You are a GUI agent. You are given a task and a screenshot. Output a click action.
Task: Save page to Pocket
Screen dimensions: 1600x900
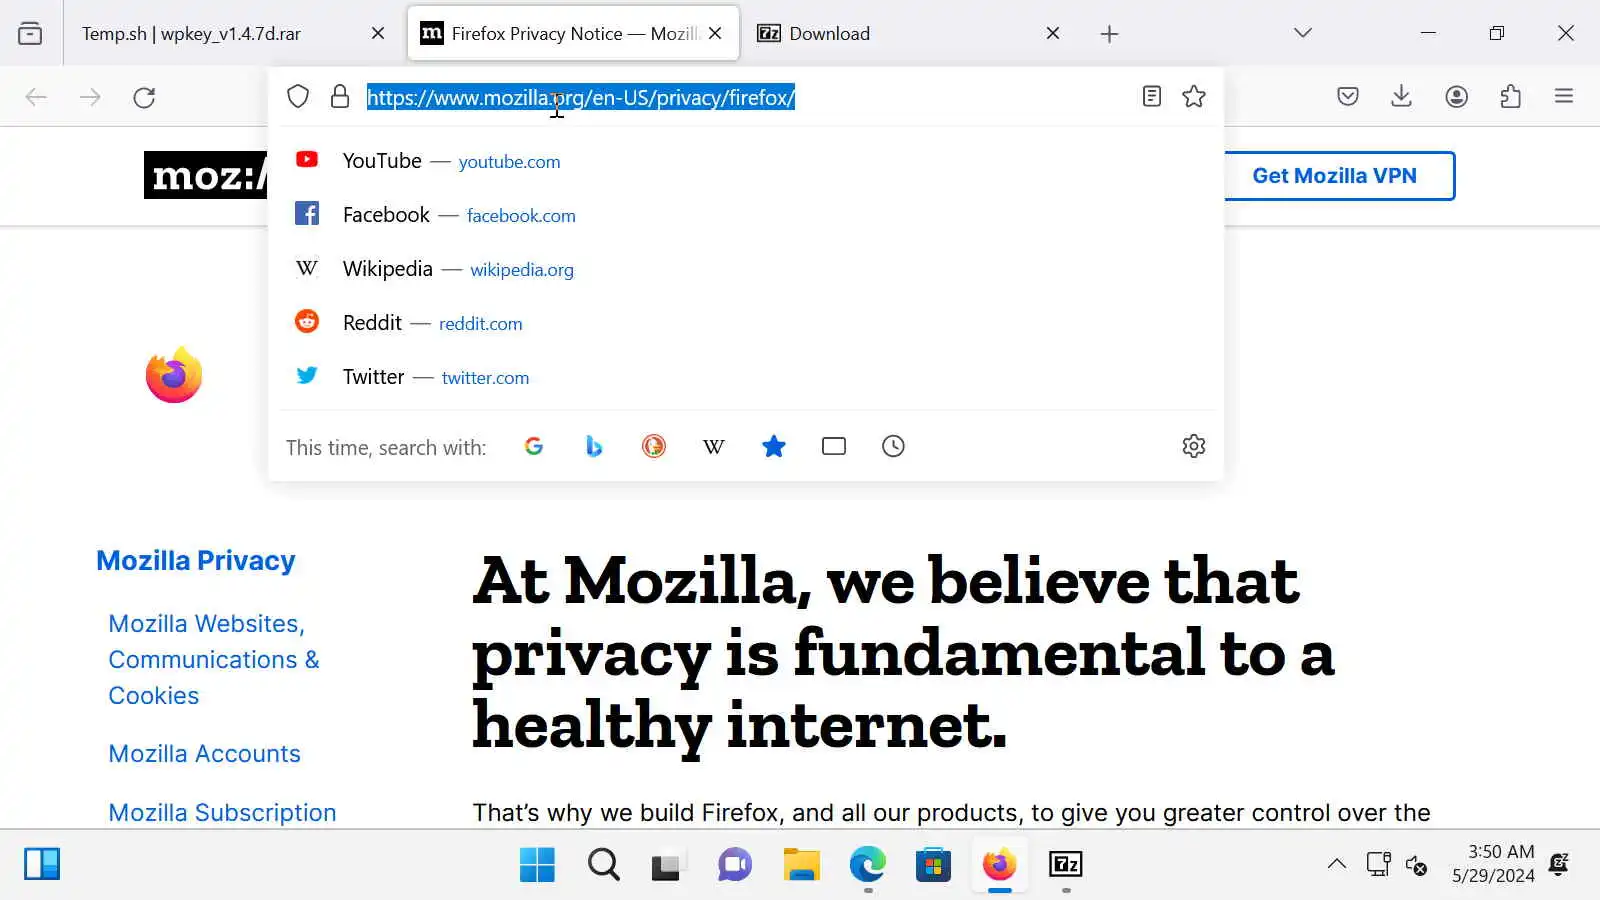coord(1348,97)
